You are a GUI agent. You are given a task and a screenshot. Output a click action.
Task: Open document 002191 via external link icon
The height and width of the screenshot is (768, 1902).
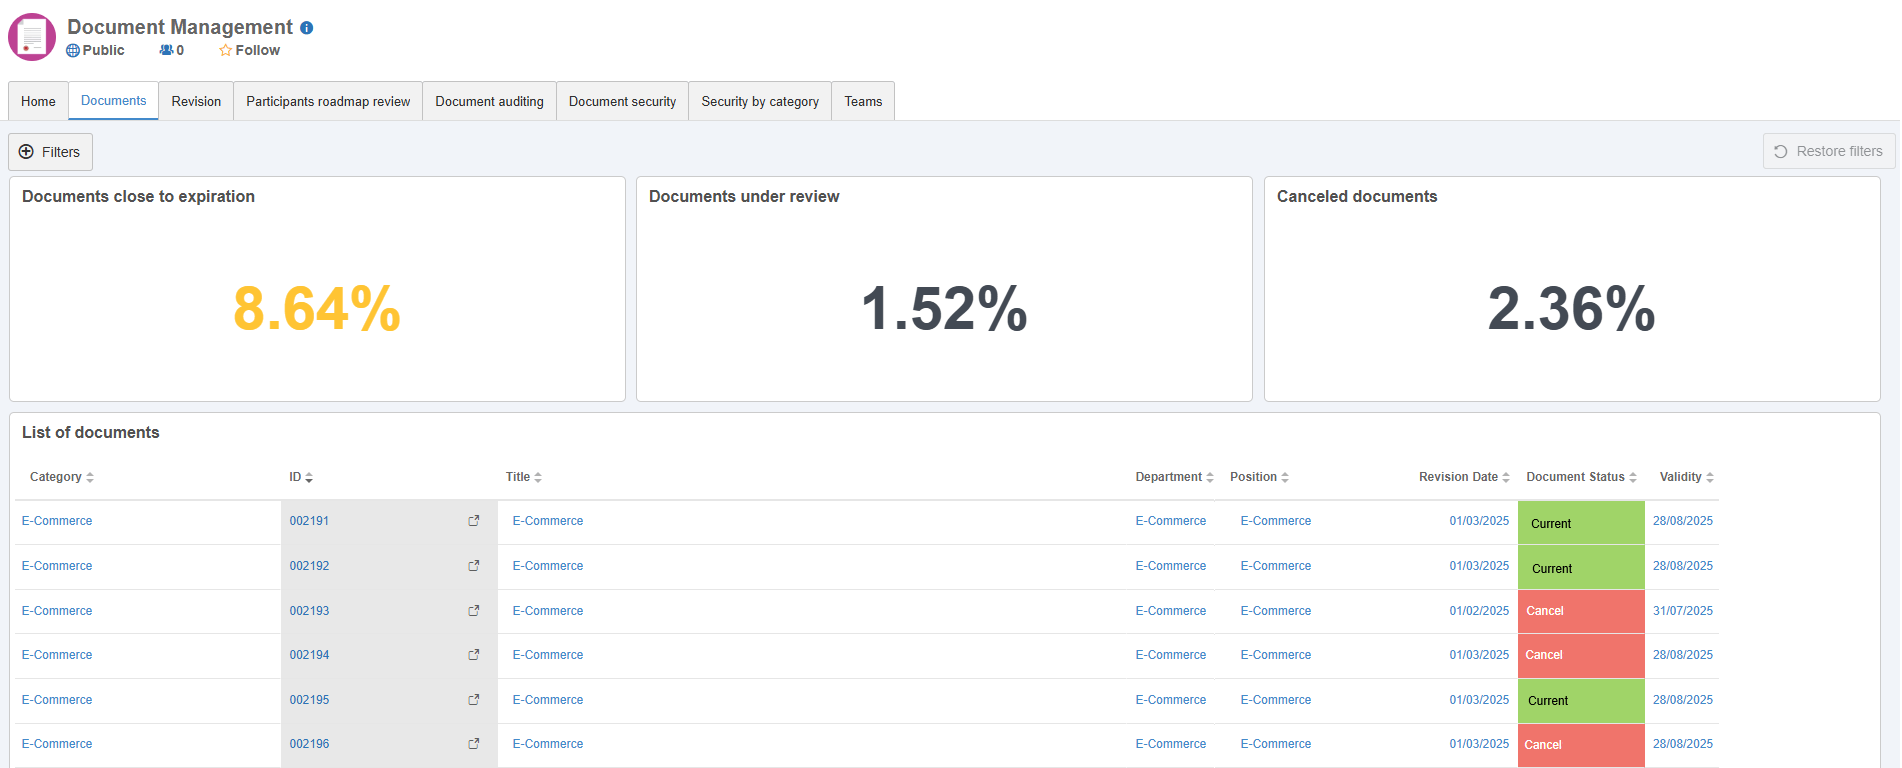tap(474, 521)
